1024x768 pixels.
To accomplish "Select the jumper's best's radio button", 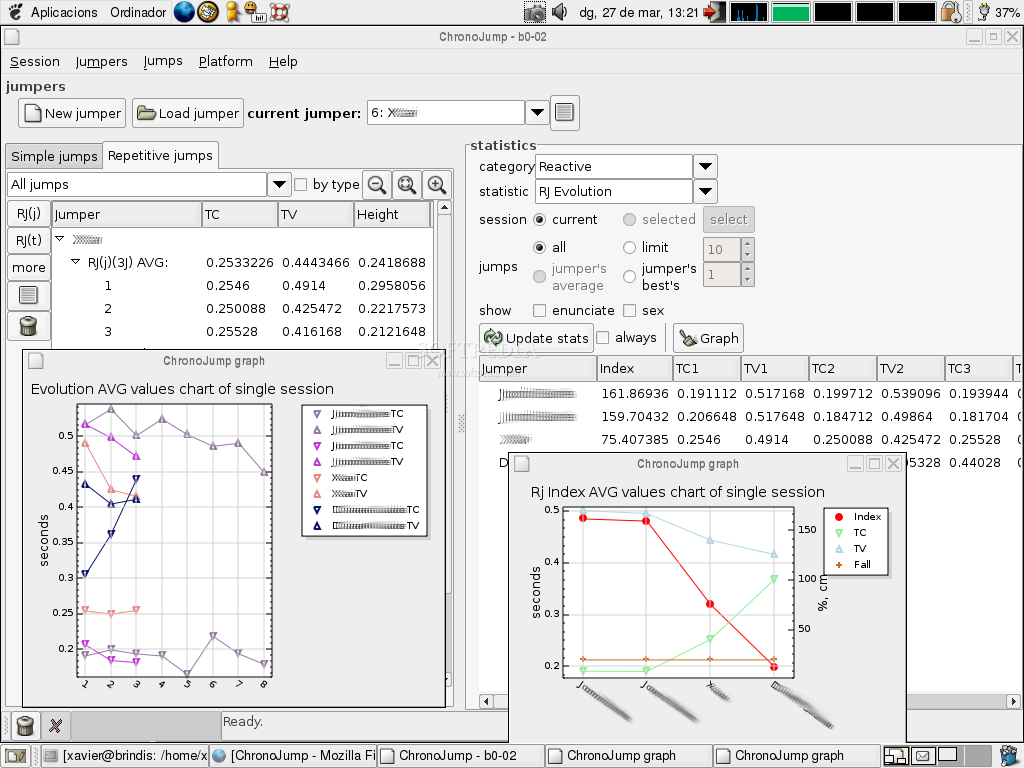I will point(629,276).
